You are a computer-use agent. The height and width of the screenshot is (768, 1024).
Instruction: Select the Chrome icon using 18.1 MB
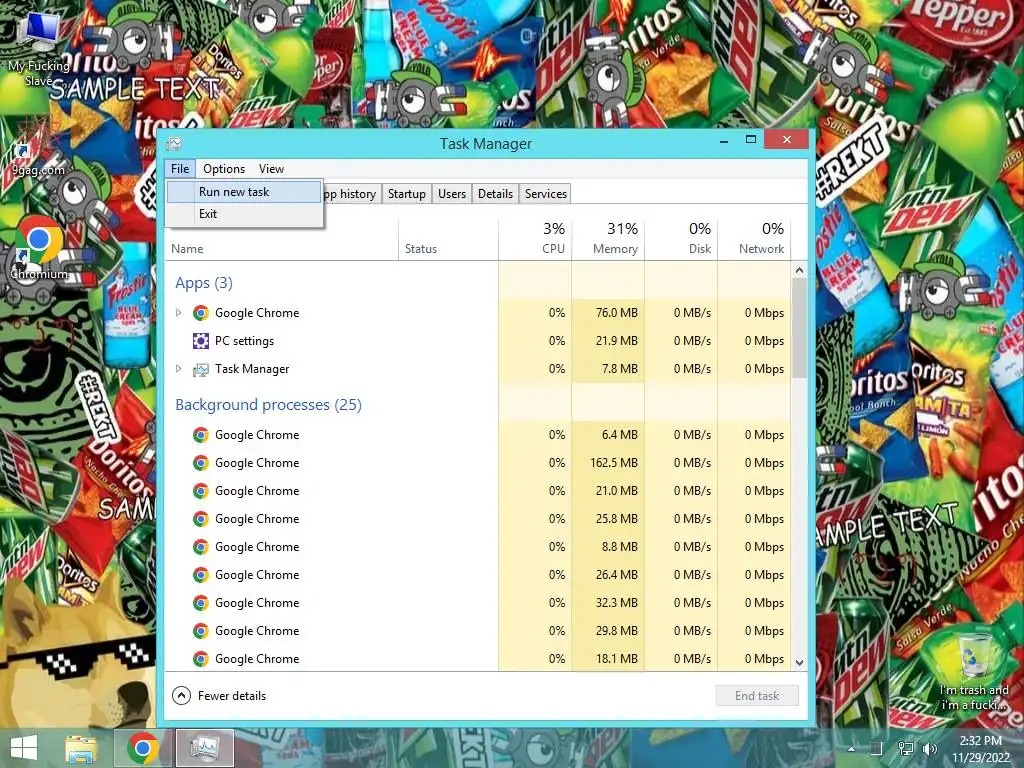click(x=200, y=659)
